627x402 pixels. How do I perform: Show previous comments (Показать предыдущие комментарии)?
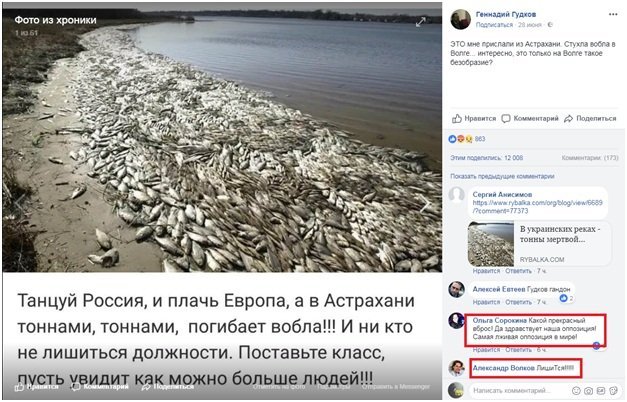[x=502, y=176]
